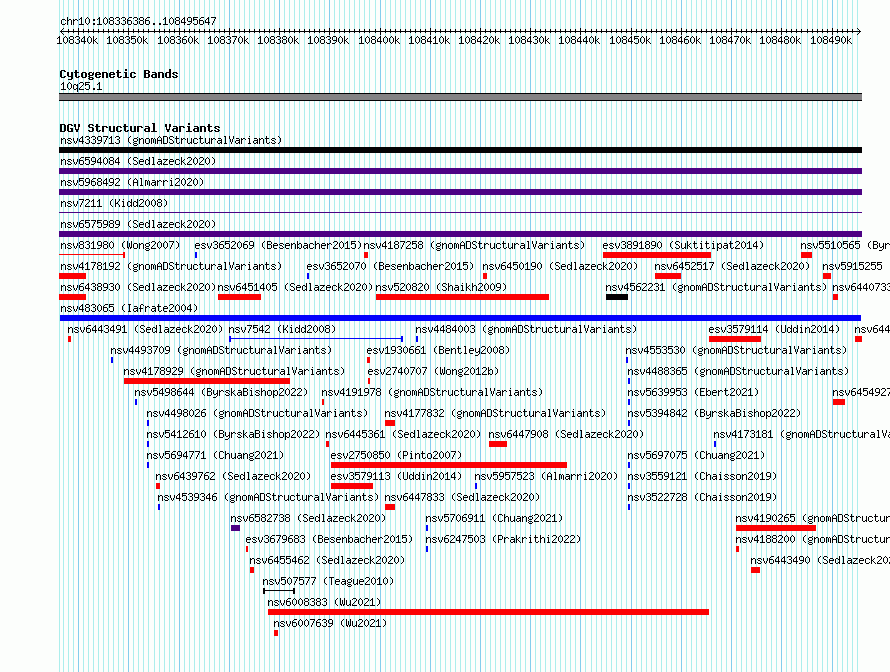
Task: Click nsv6450190 (Sedlazeck2020) label
Action: point(560,266)
